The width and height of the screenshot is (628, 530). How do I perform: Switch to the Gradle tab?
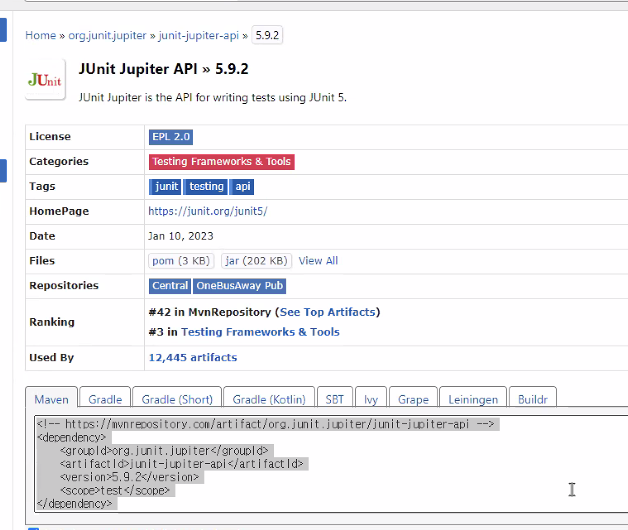(105, 398)
